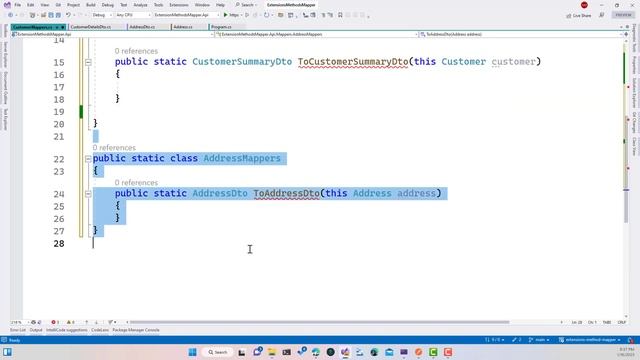Open the IntelliCode suggestions tab
The image size is (640, 360).
pyautogui.click(x=67, y=330)
